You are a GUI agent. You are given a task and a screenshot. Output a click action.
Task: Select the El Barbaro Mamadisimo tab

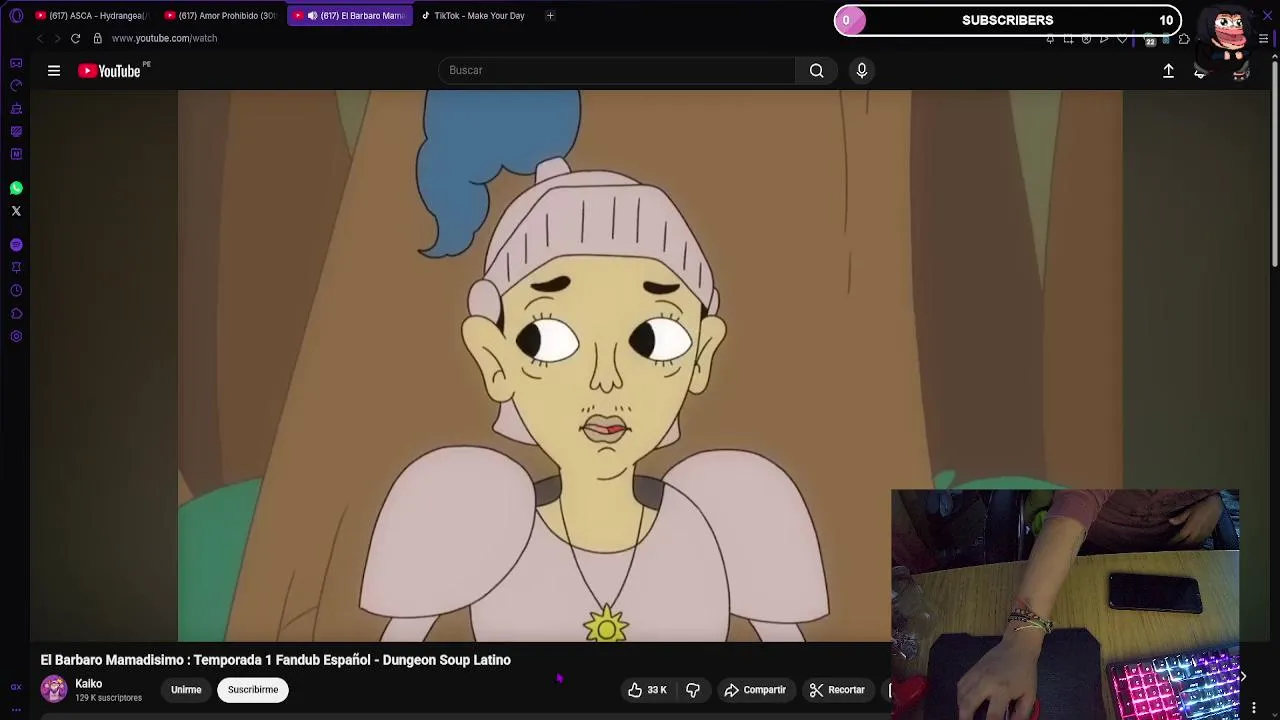350,15
